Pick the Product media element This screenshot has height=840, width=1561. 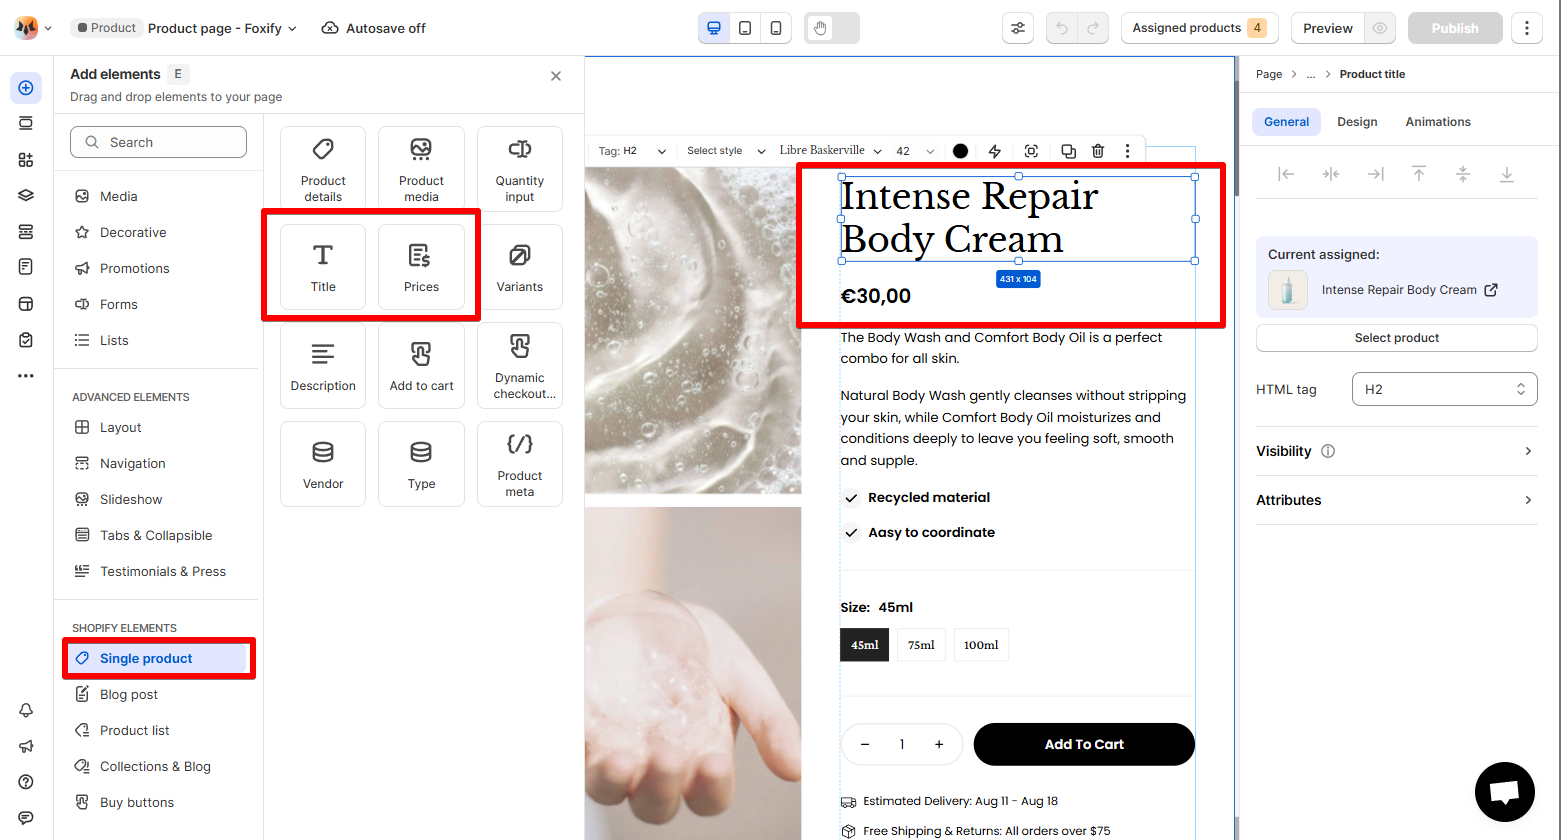(x=421, y=169)
